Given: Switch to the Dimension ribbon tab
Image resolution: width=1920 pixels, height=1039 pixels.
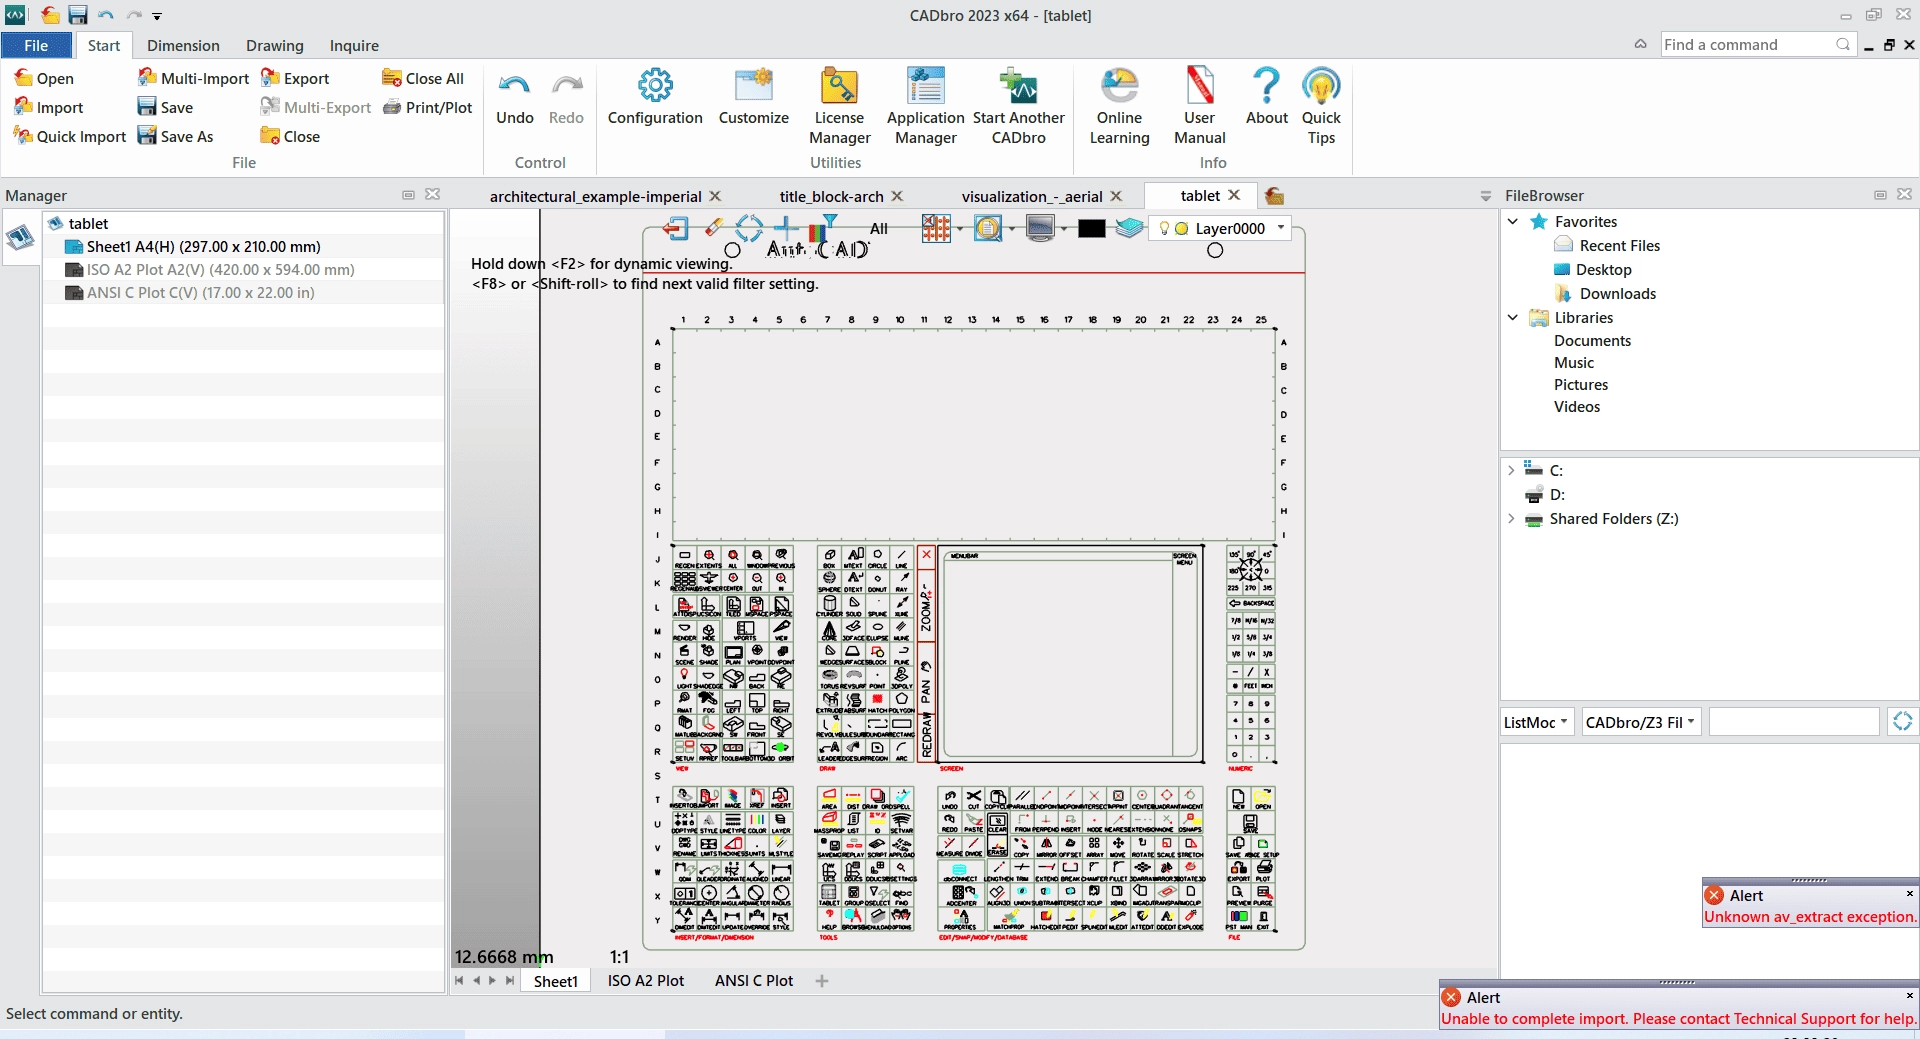Looking at the screenshot, I should pyautogui.click(x=183, y=45).
